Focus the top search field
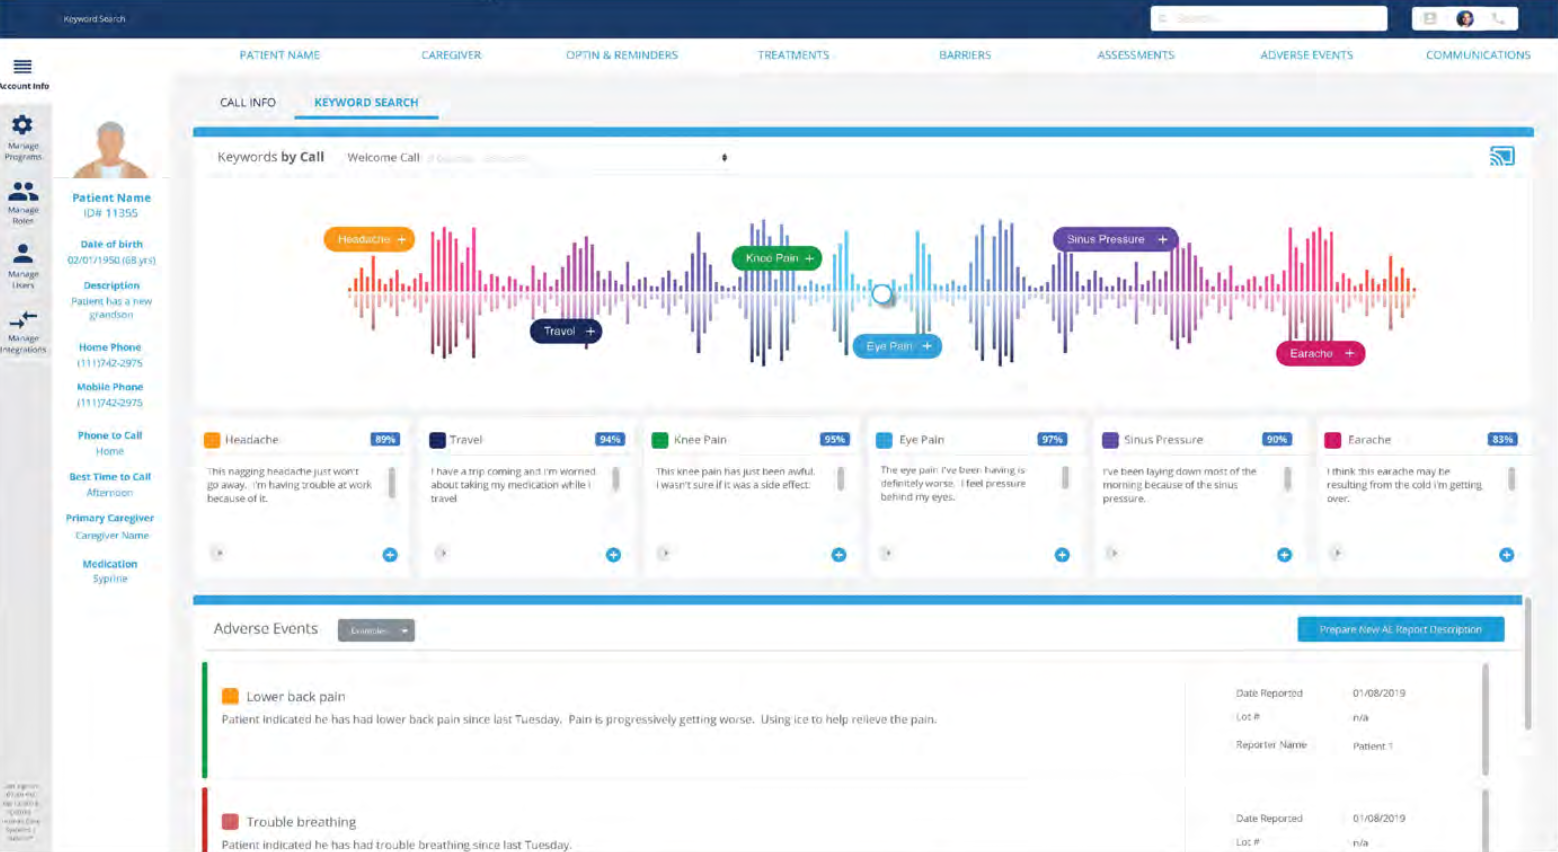 click(x=1268, y=18)
